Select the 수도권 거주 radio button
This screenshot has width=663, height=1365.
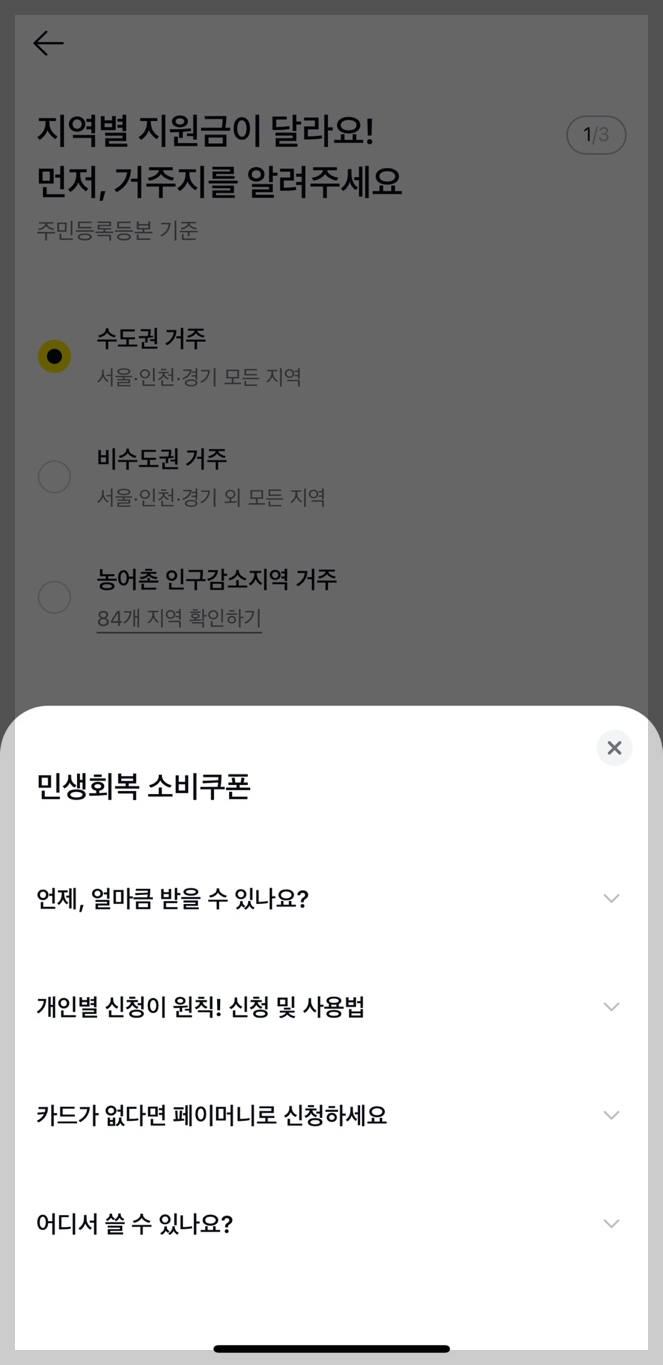click(55, 355)
